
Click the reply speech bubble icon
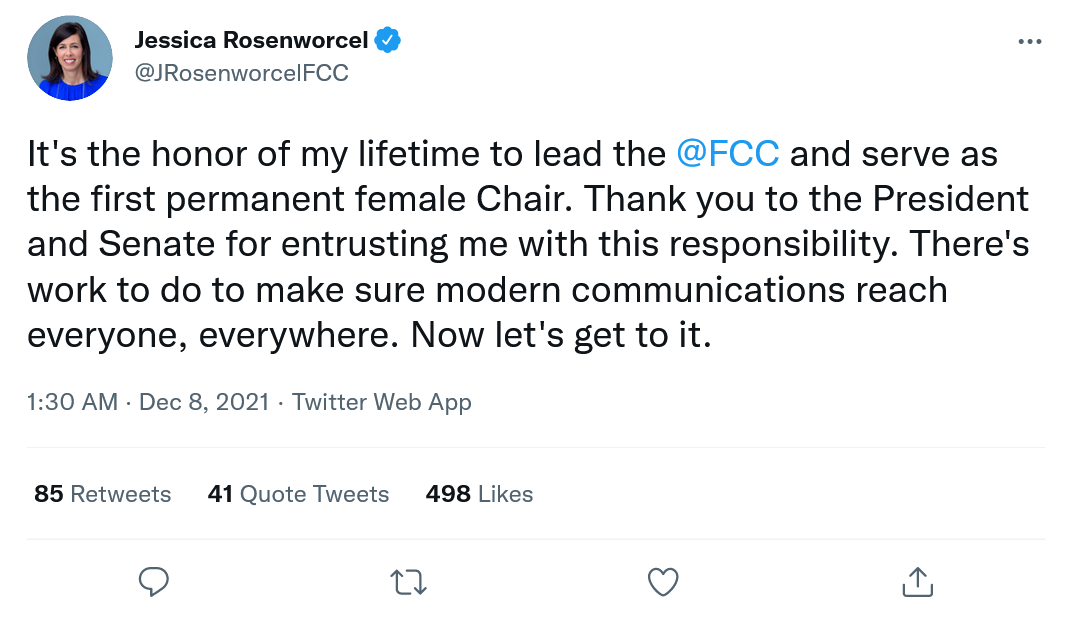point(153,581)
